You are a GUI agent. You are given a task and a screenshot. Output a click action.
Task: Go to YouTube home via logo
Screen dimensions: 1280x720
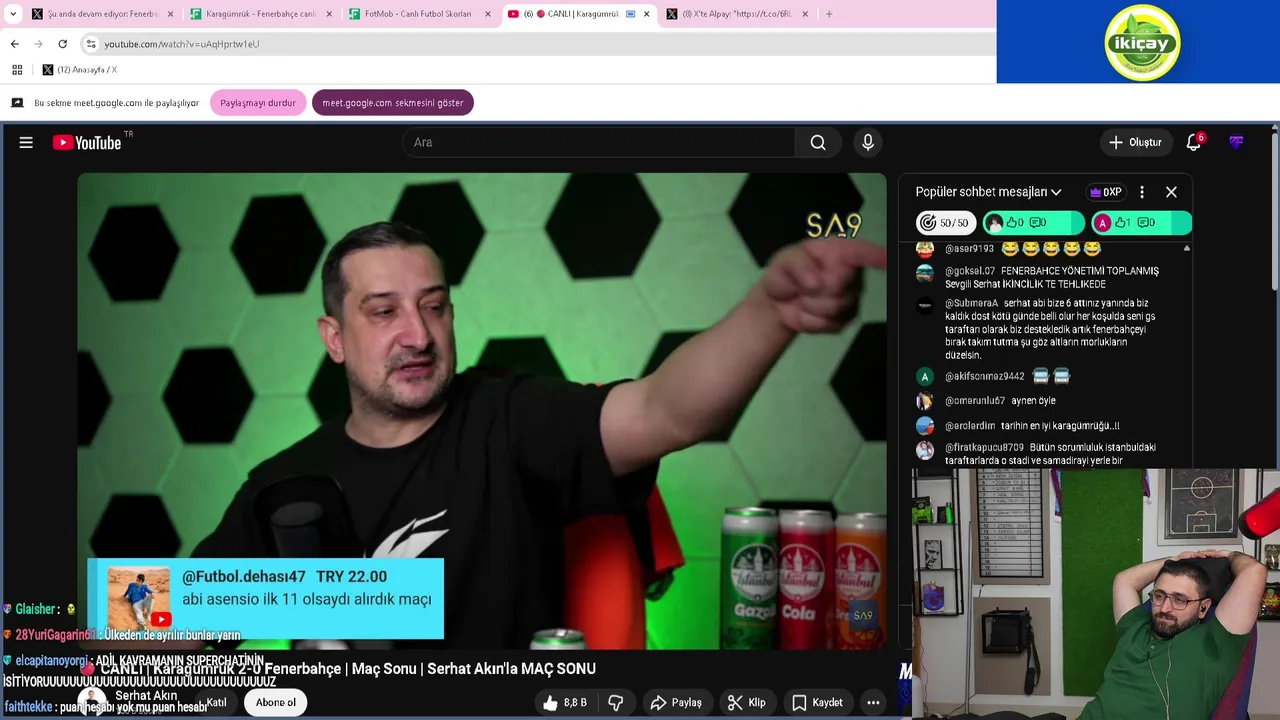(87, 143)
